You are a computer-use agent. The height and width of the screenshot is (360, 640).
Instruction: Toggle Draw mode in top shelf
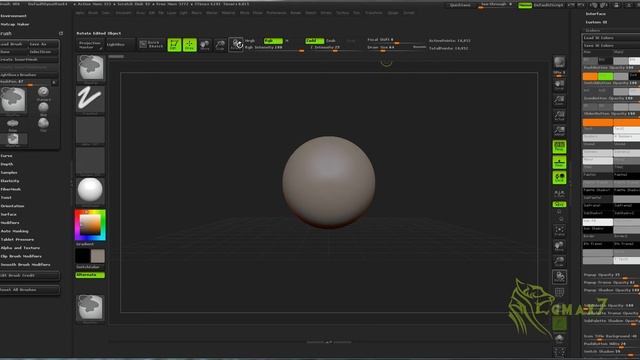point(190,44)
